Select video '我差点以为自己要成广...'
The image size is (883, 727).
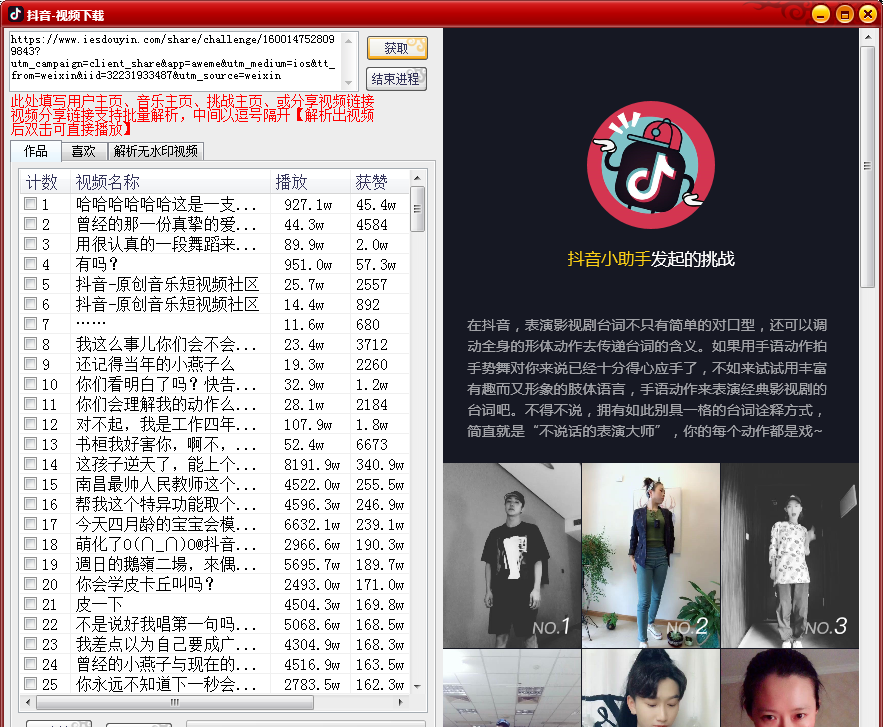pyautogui.click(x=166, y=644)
